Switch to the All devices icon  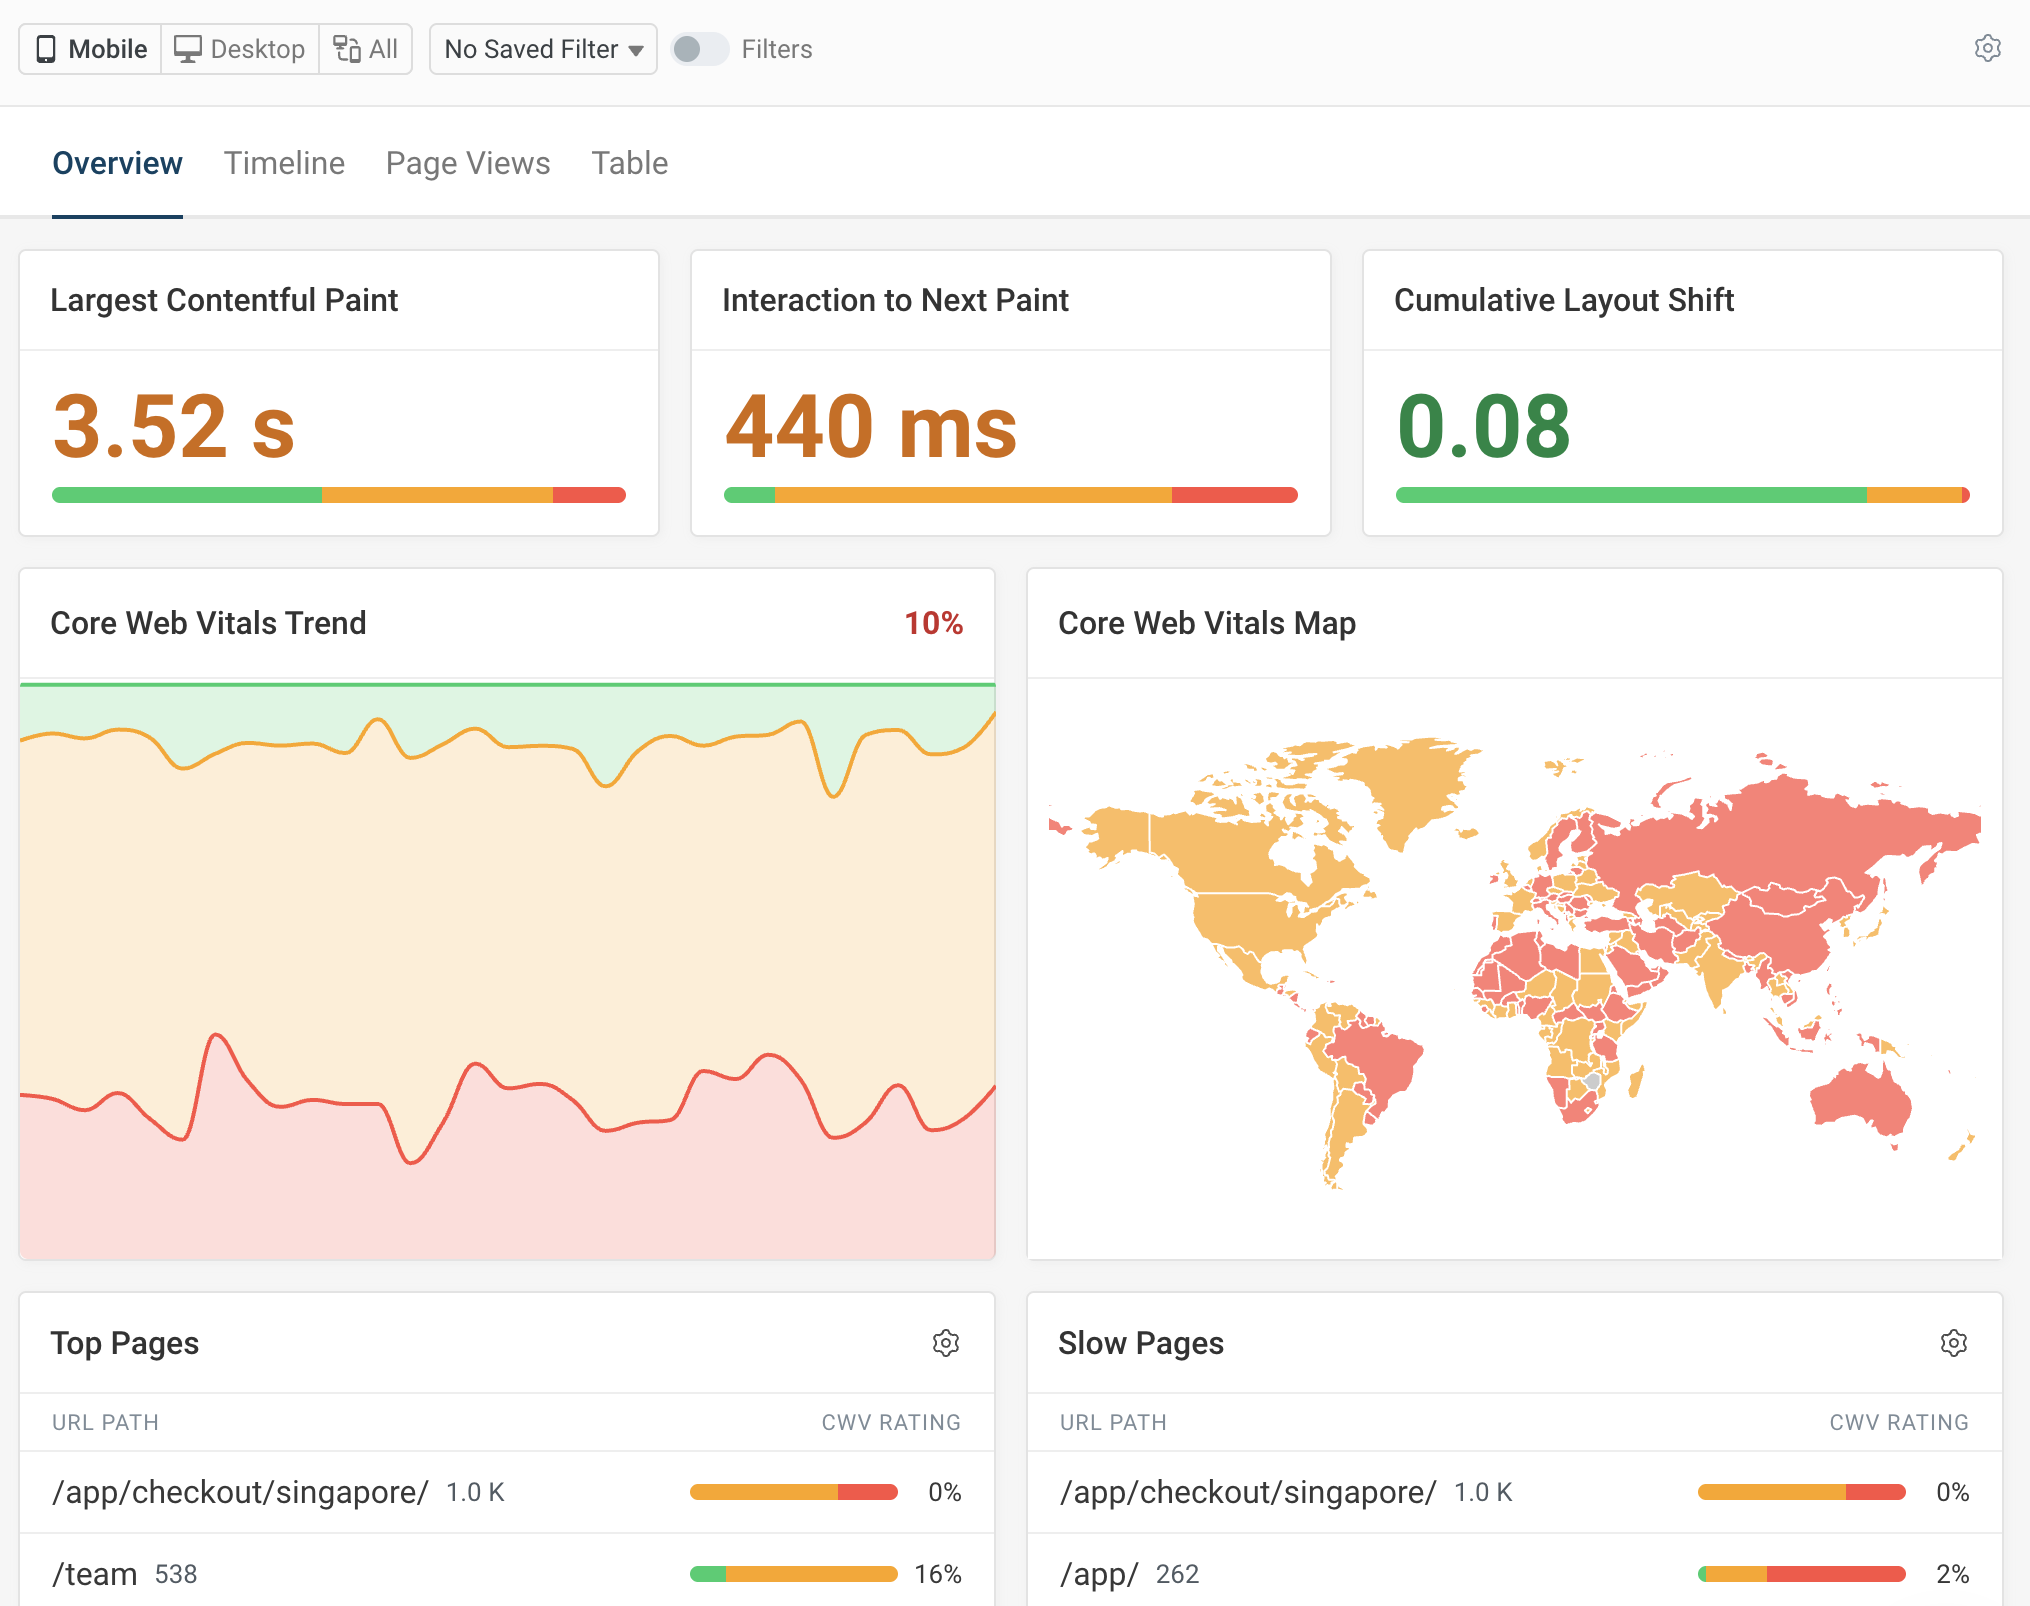coord(345,48)
